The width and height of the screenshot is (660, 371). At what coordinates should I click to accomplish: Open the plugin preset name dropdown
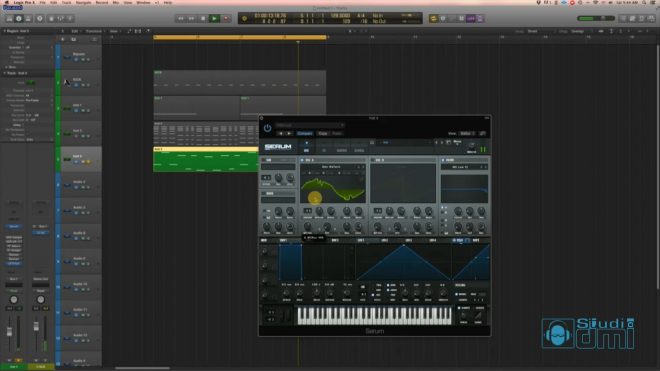coord(310,125)
